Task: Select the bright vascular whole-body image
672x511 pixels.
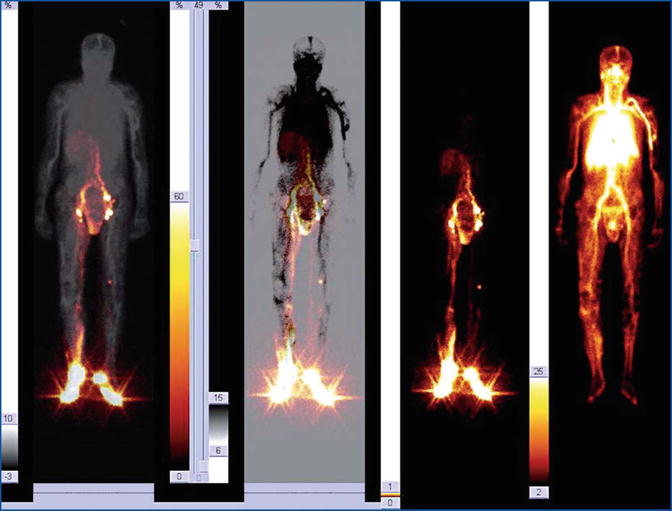Action: (609, 220)
